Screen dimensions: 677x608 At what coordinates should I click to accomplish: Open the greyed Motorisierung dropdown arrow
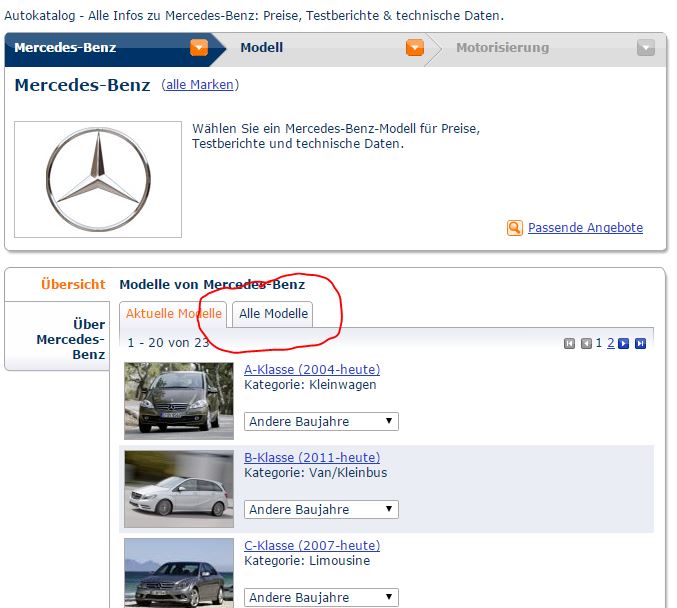pyautogui.click(x=646, y=48)
